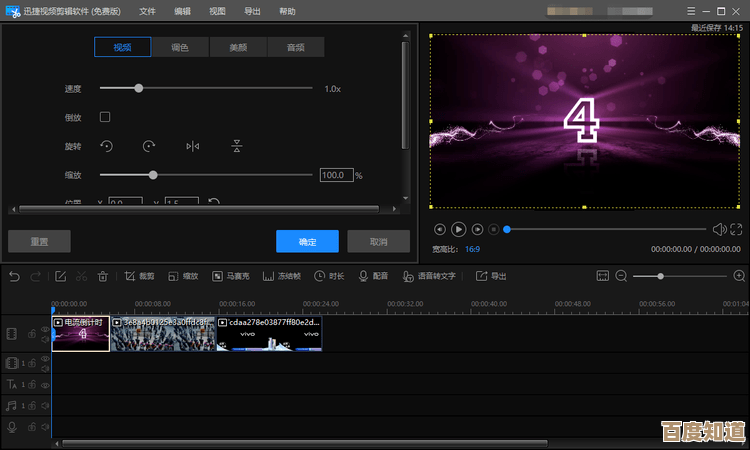Open the 冻结帧 freeze frame tool
The image size is (750, 450).
[x=282, y=276]
